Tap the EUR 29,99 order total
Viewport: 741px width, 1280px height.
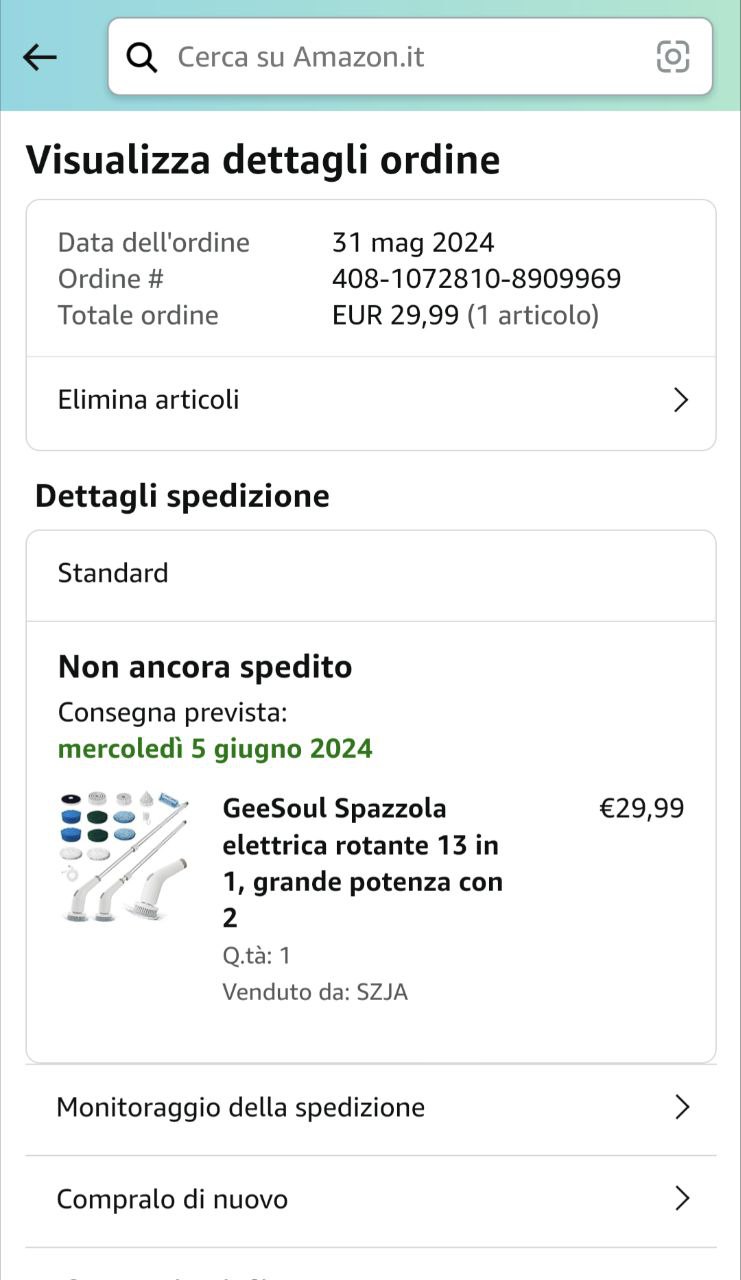tap(395, 315)
